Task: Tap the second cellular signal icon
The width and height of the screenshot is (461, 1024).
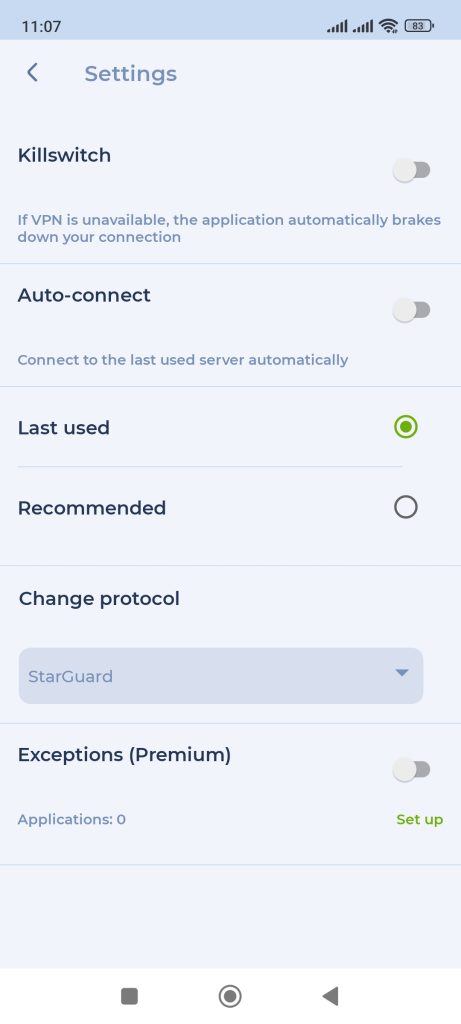Action: [x=362, y=26]
